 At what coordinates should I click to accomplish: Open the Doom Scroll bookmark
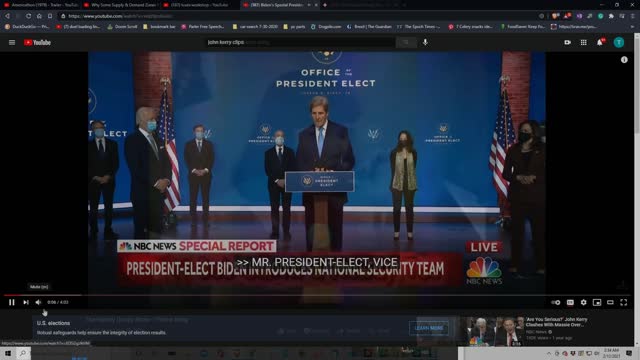pyautogui.click(x=122, y=27)
